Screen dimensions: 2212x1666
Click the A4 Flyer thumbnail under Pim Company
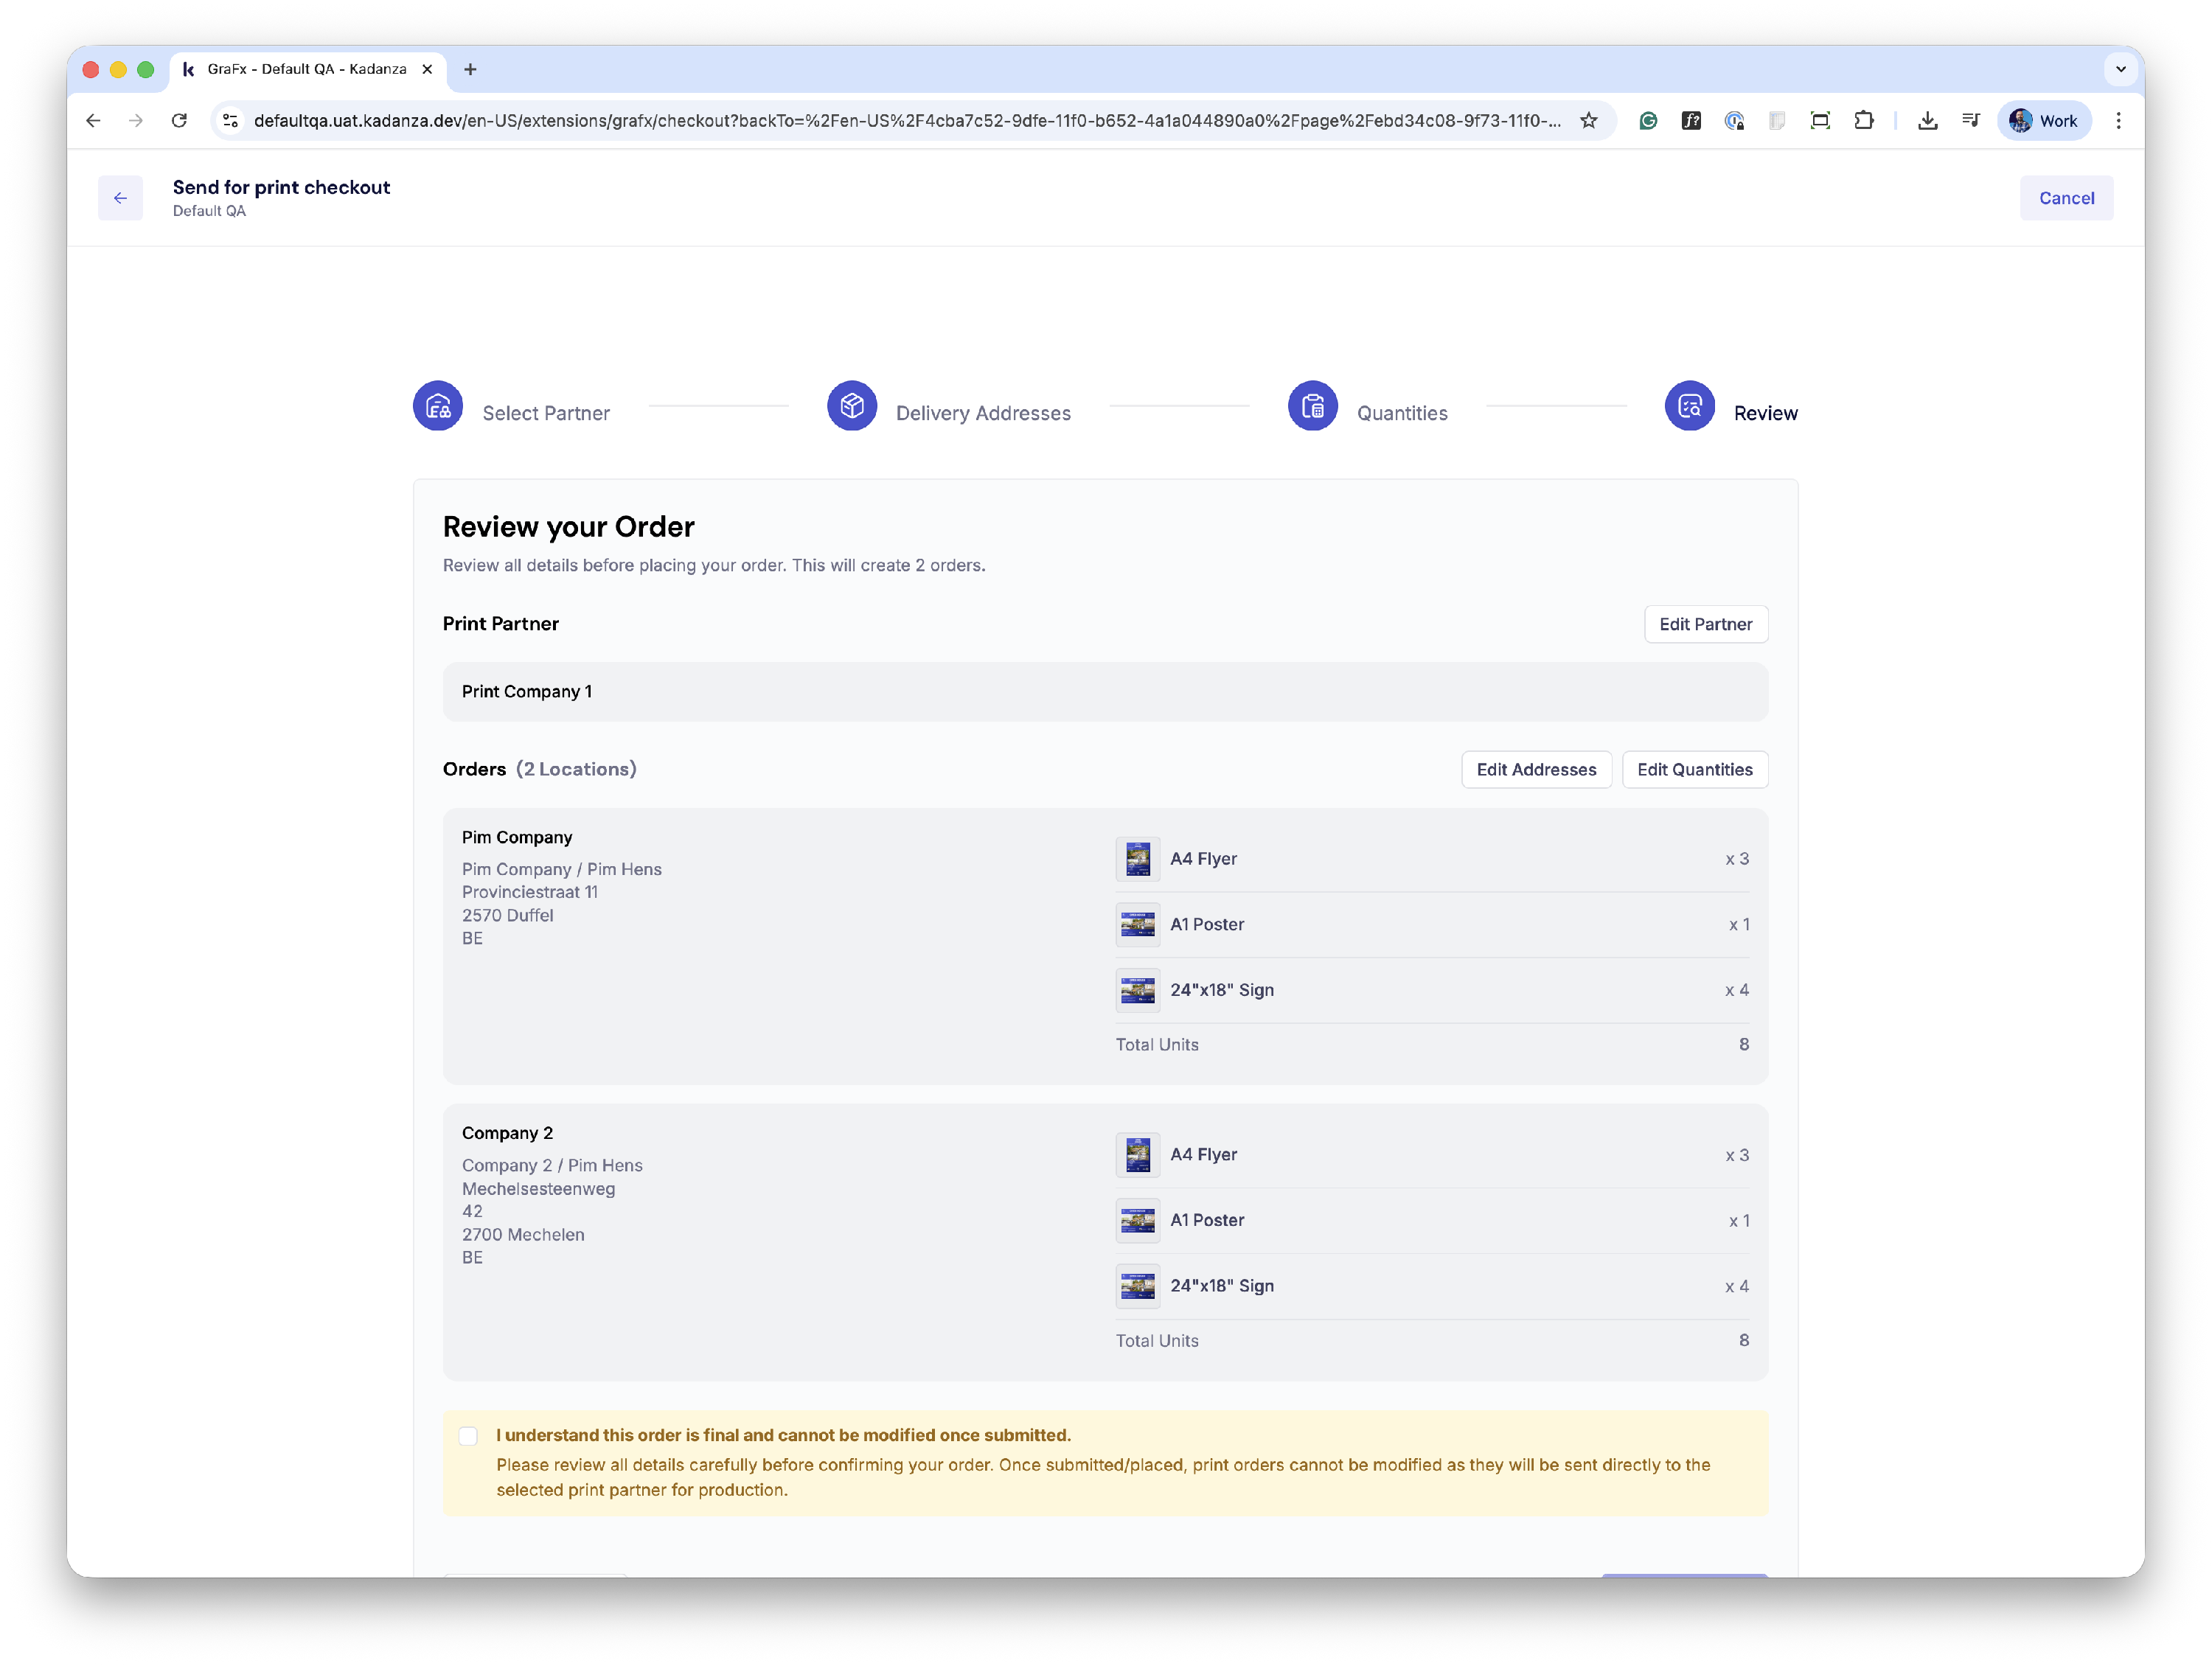pos(1137,859)
